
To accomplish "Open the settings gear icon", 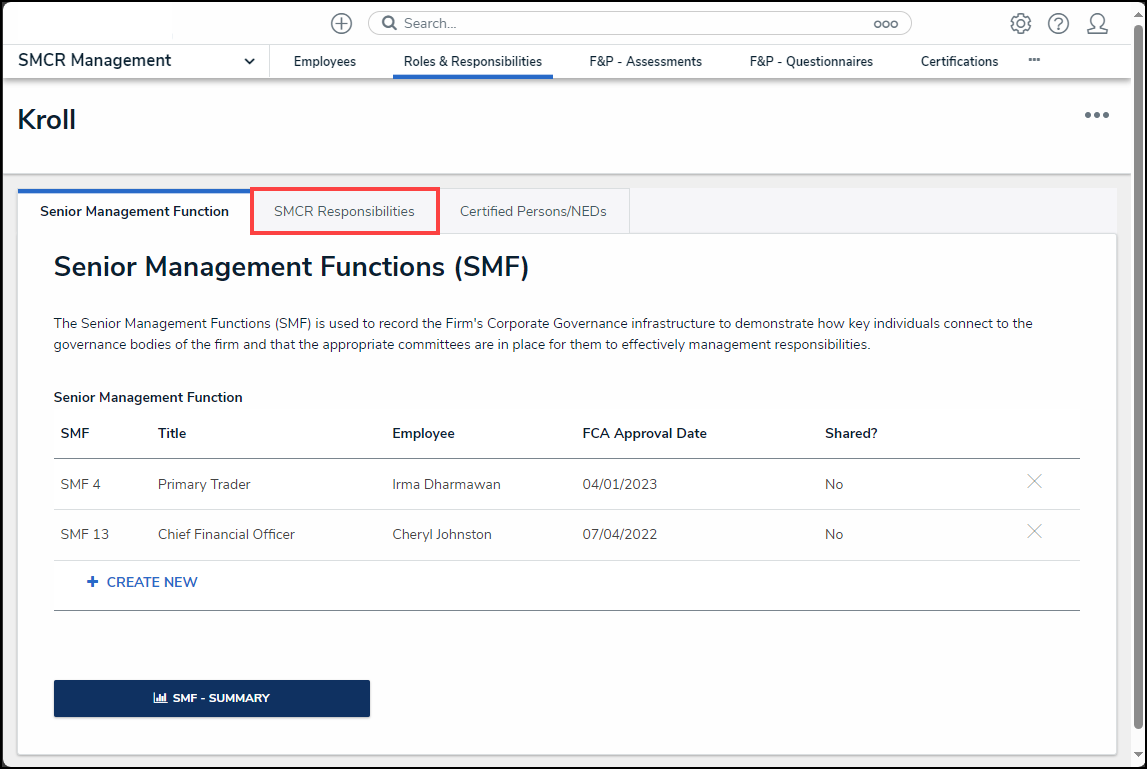I will [x=1020, y=23].
